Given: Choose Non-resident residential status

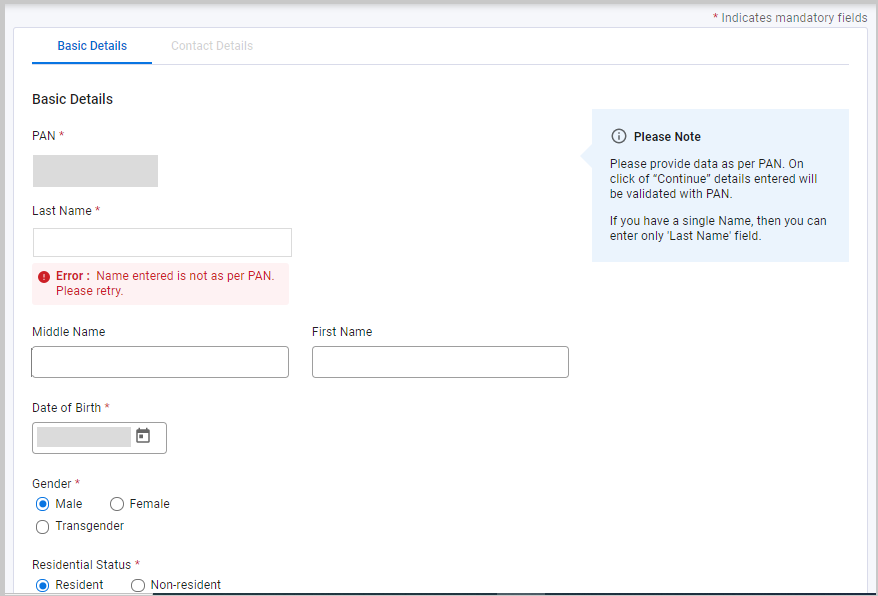Looking at the screenshot, I should coord(138,585).
